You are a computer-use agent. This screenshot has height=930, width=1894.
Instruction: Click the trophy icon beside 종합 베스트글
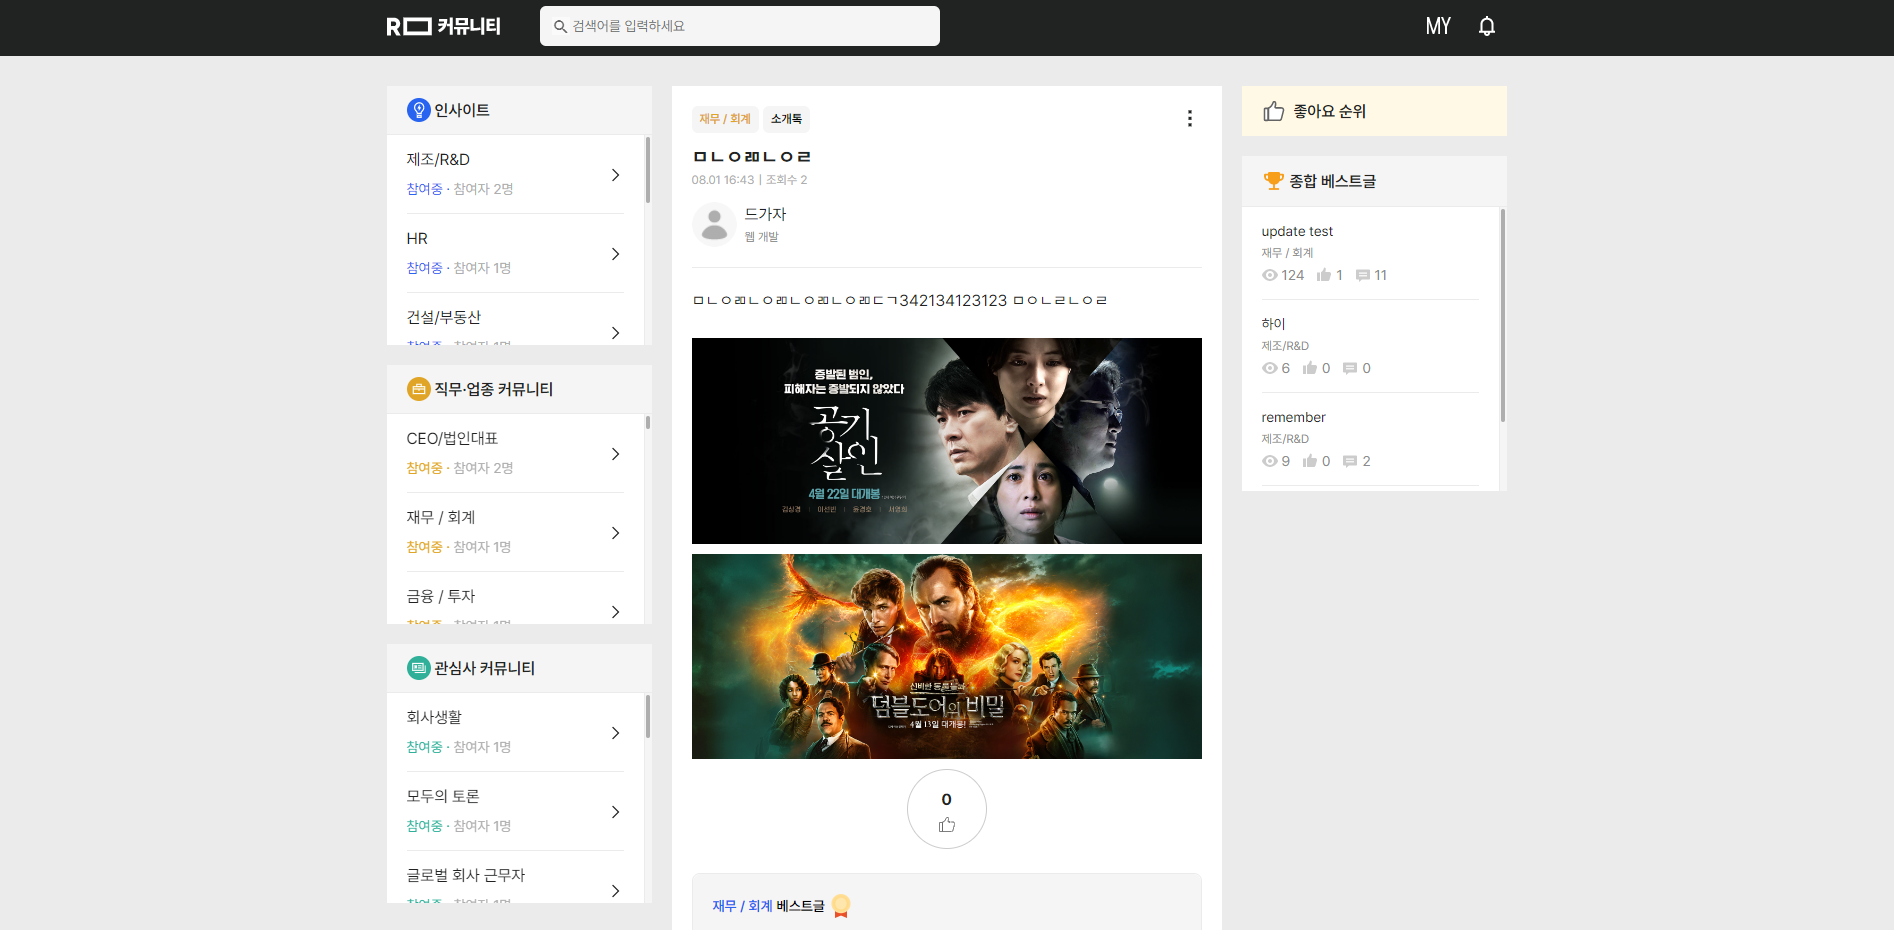click(1273, 181)
